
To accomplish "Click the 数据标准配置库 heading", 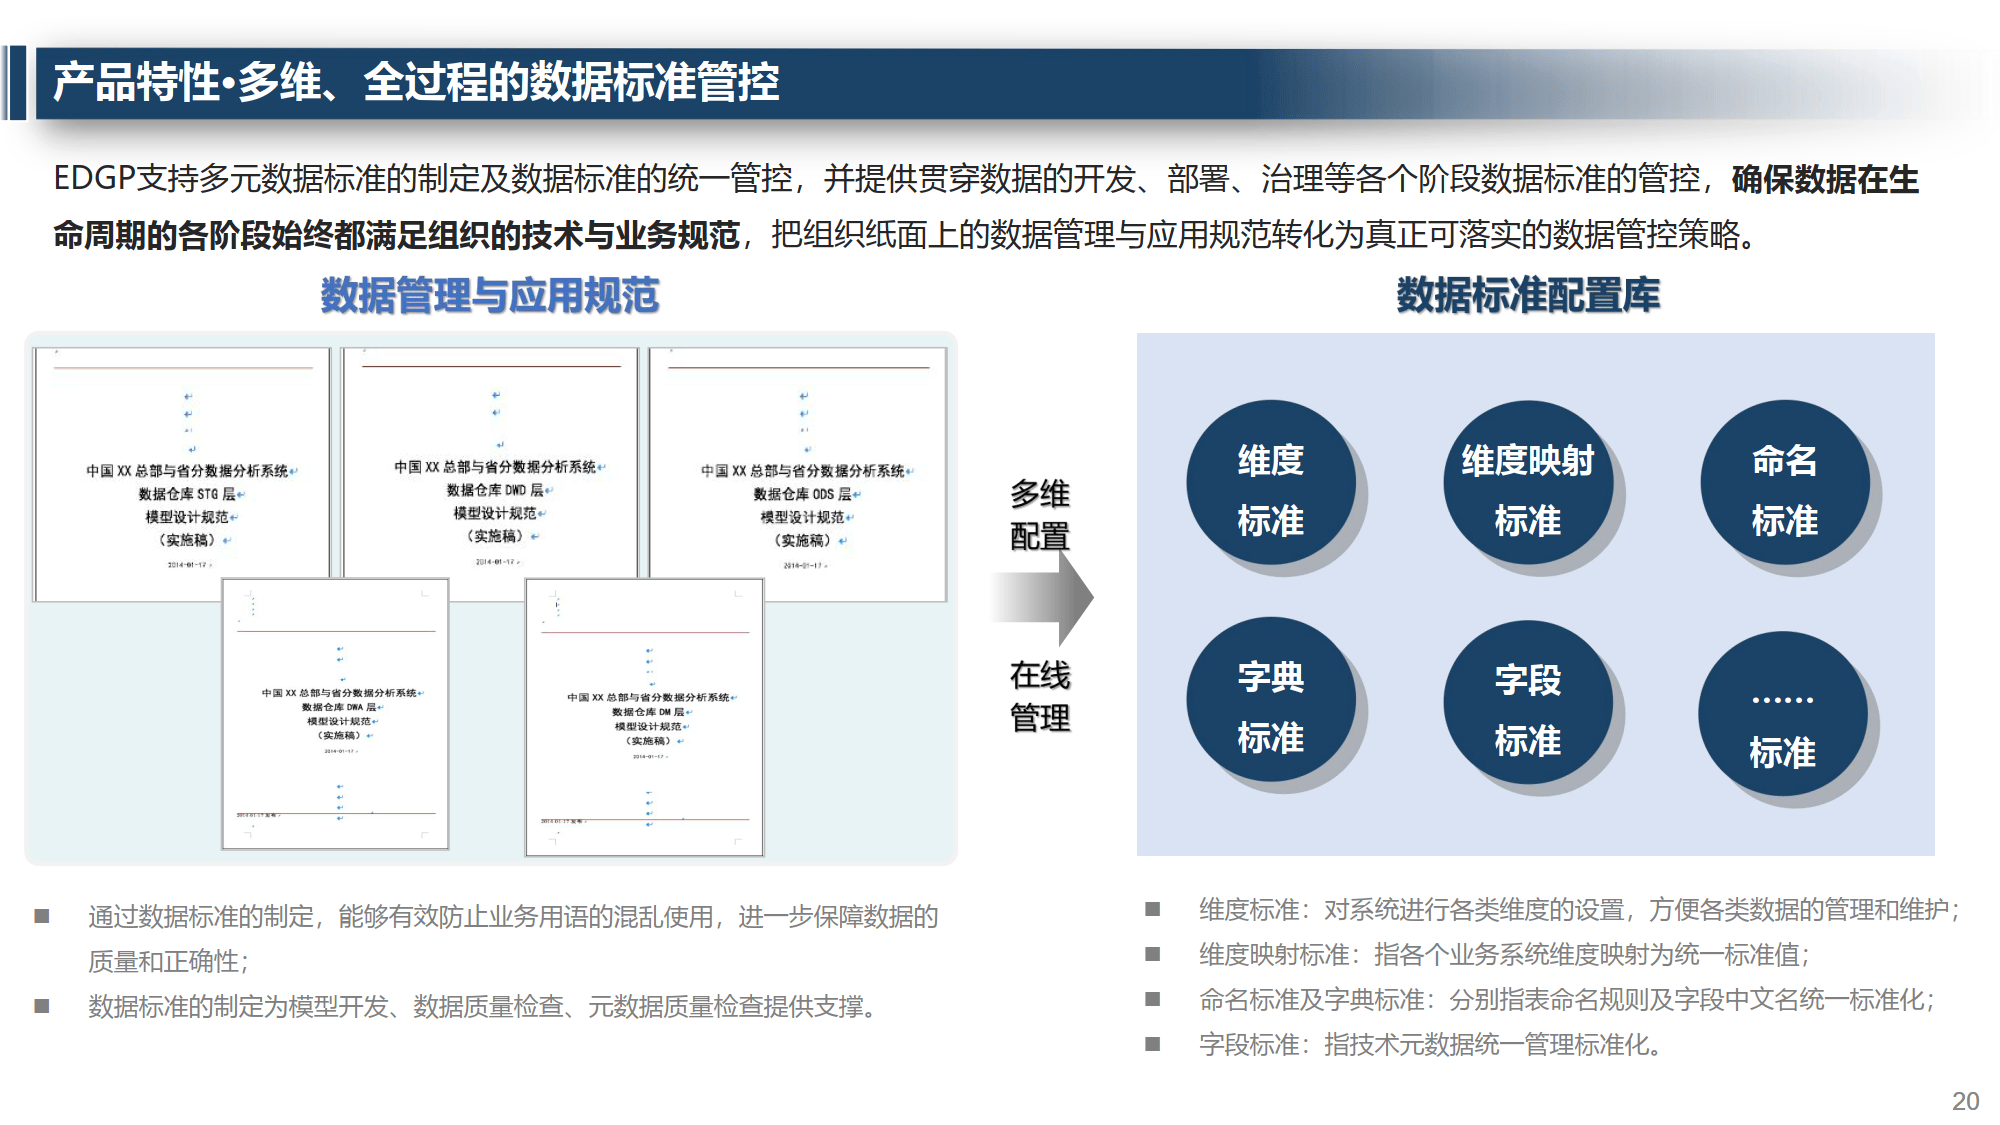I will 1527,296.
